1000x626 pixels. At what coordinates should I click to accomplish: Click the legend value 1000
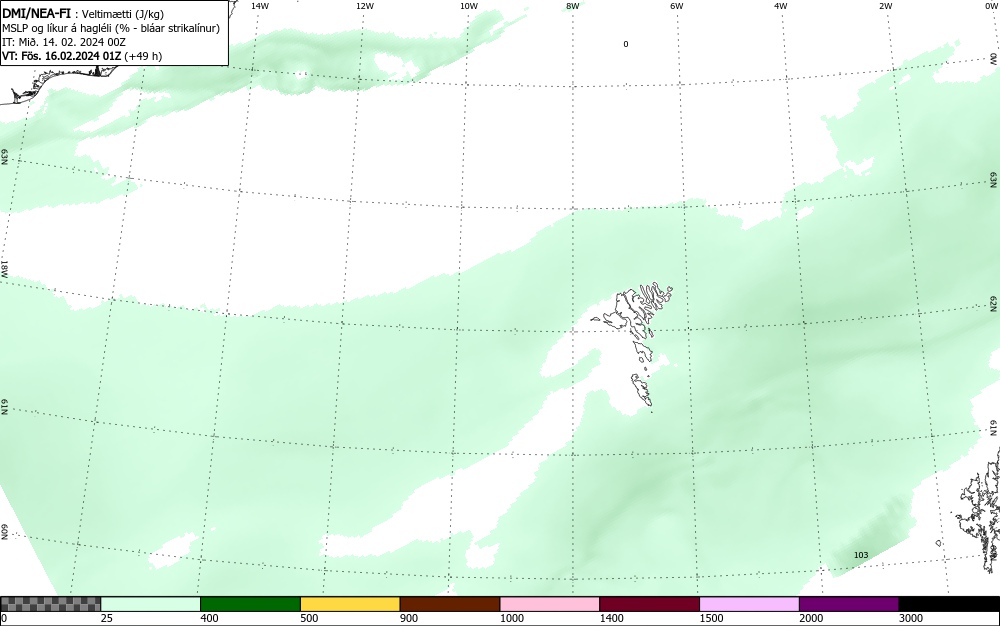click(511, 618)
